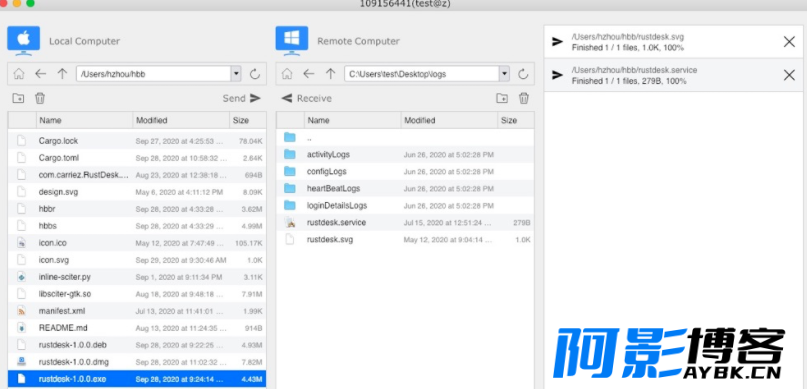The height and width of the screenshot is (389, 807).
Task: Create new folder in Local Computer pane
Action: pos(19,98)
